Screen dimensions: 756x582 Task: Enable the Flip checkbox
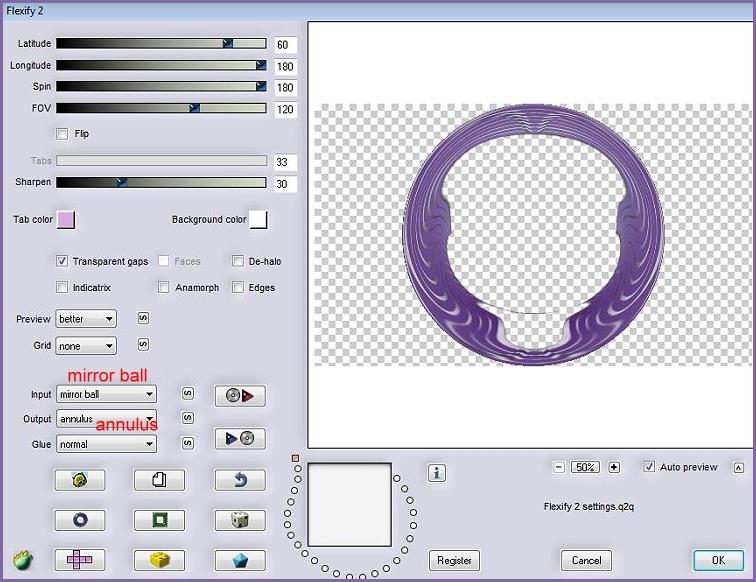[63, 133]
